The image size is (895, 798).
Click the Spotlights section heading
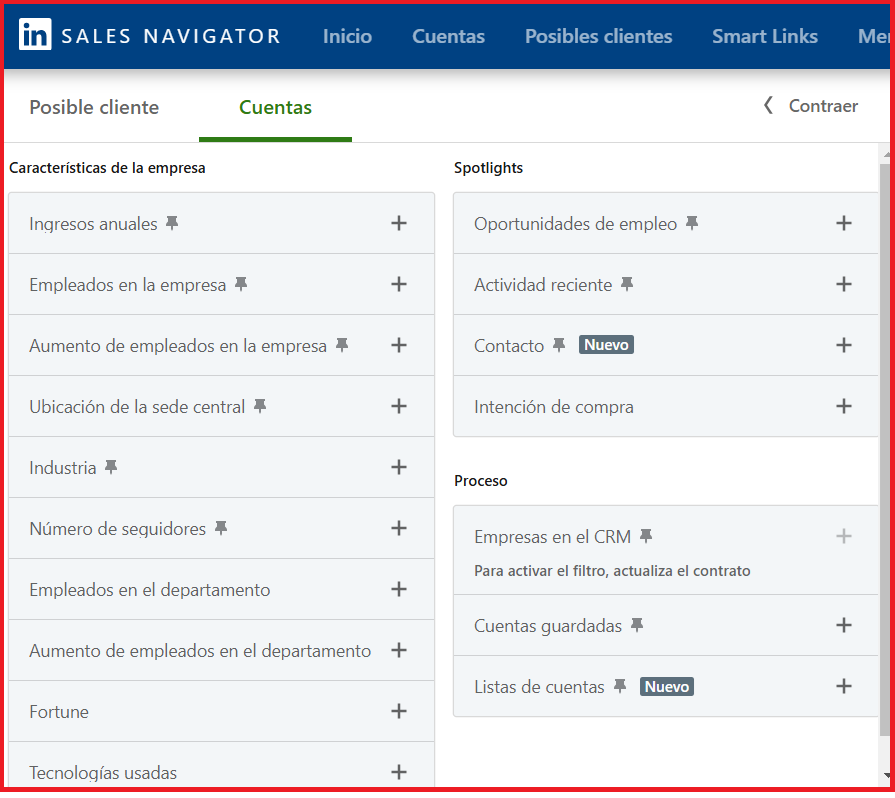click(488, 168)
